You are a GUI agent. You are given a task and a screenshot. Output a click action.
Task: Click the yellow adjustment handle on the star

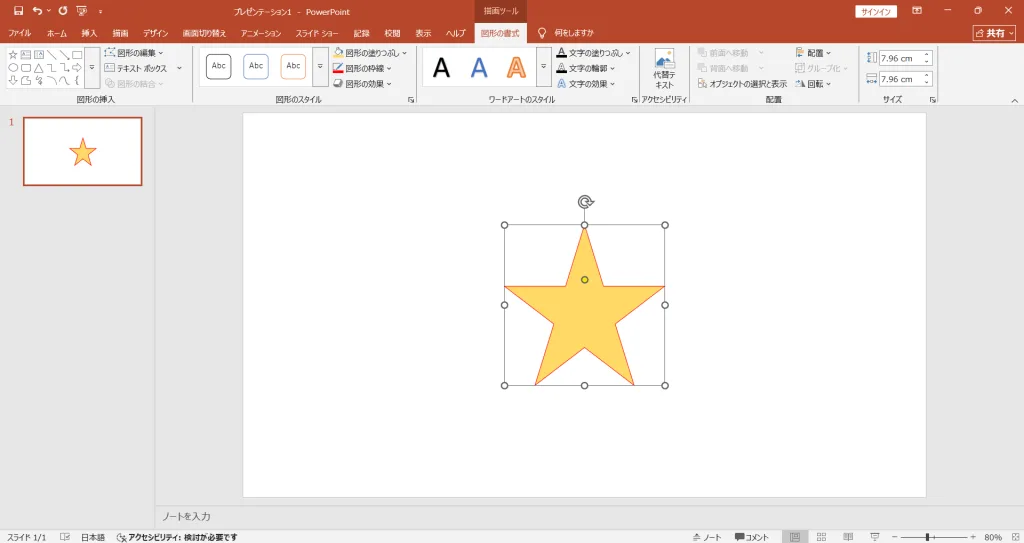click(584, 280)
